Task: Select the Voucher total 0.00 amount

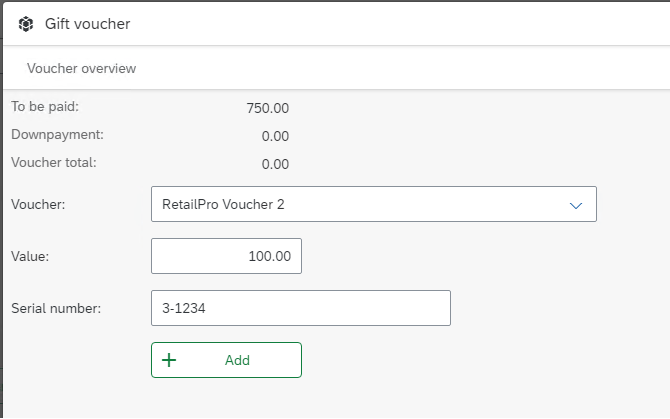Action: point(275,164)
